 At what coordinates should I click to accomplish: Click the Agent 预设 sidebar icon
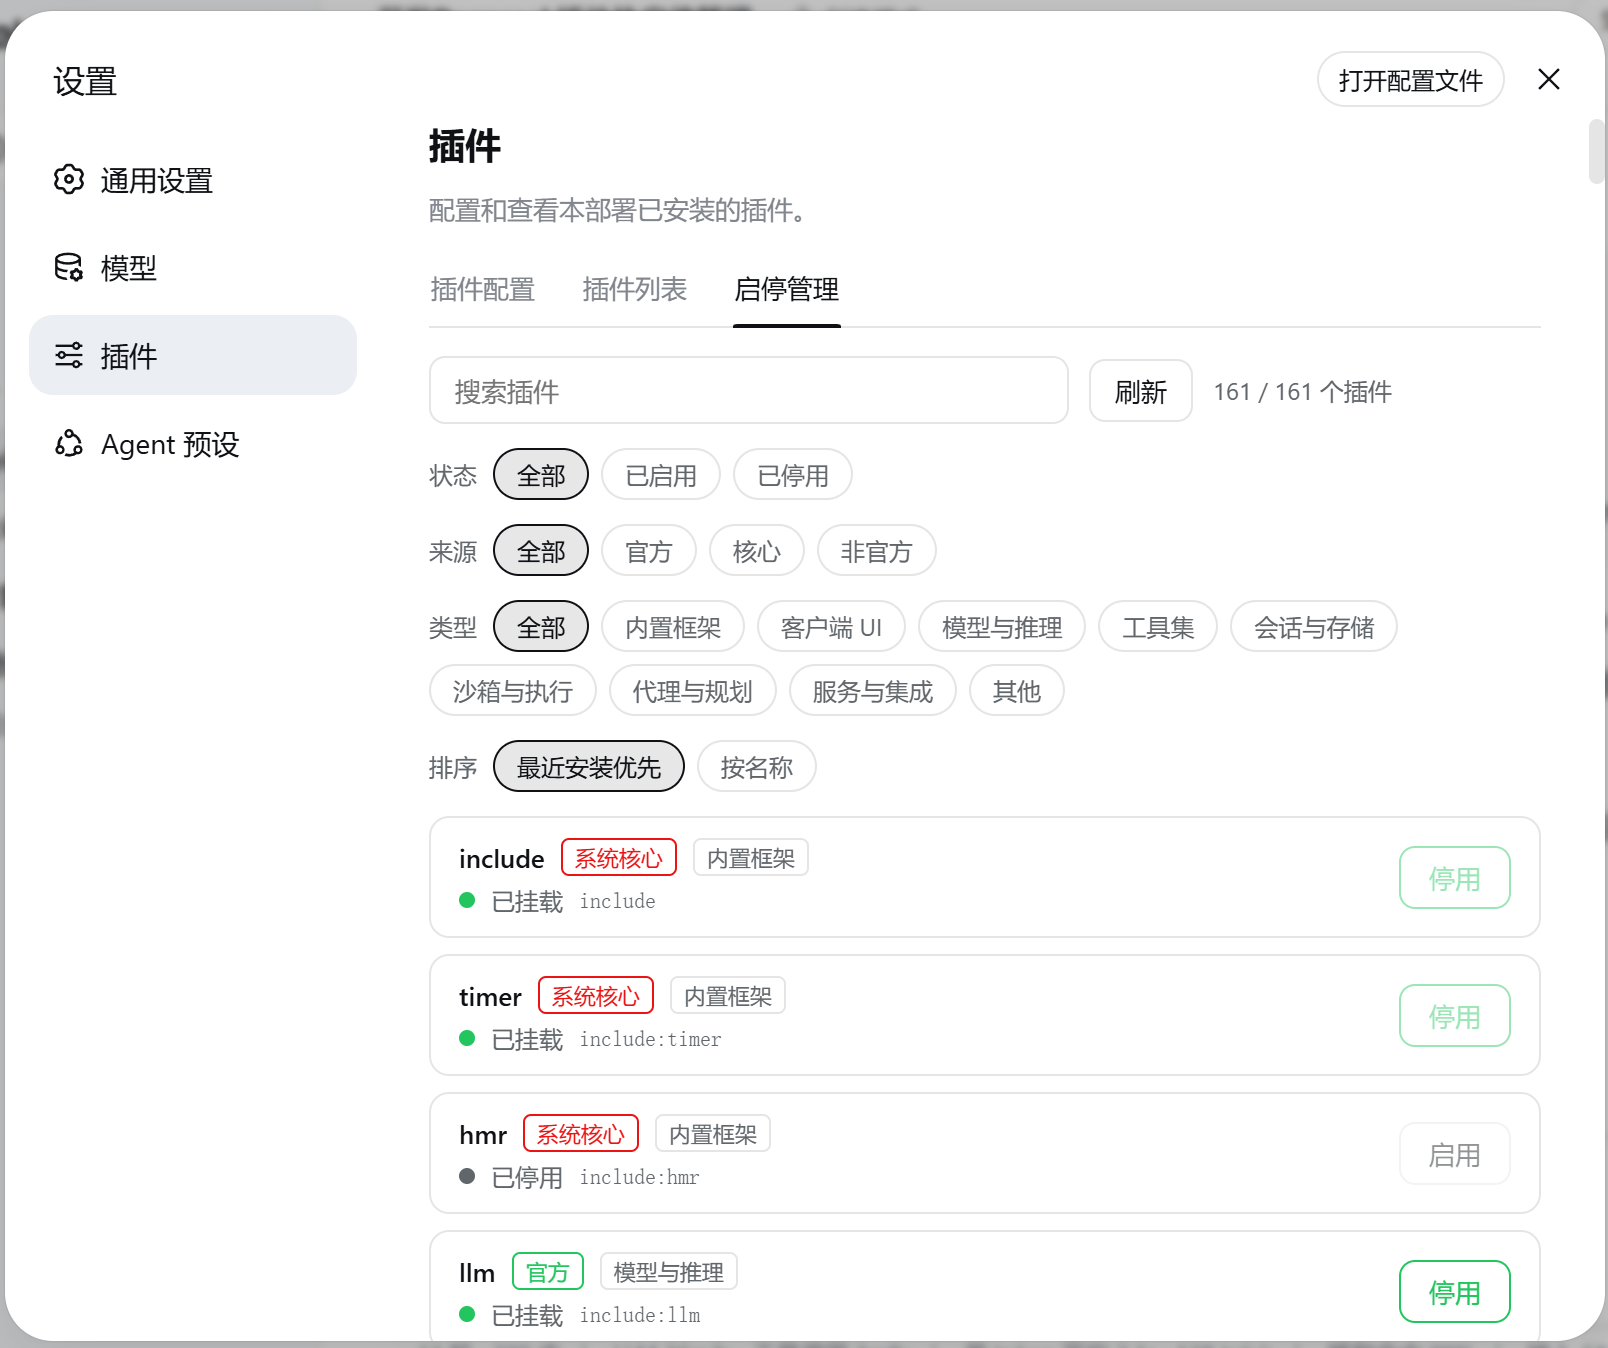[69, 444]
